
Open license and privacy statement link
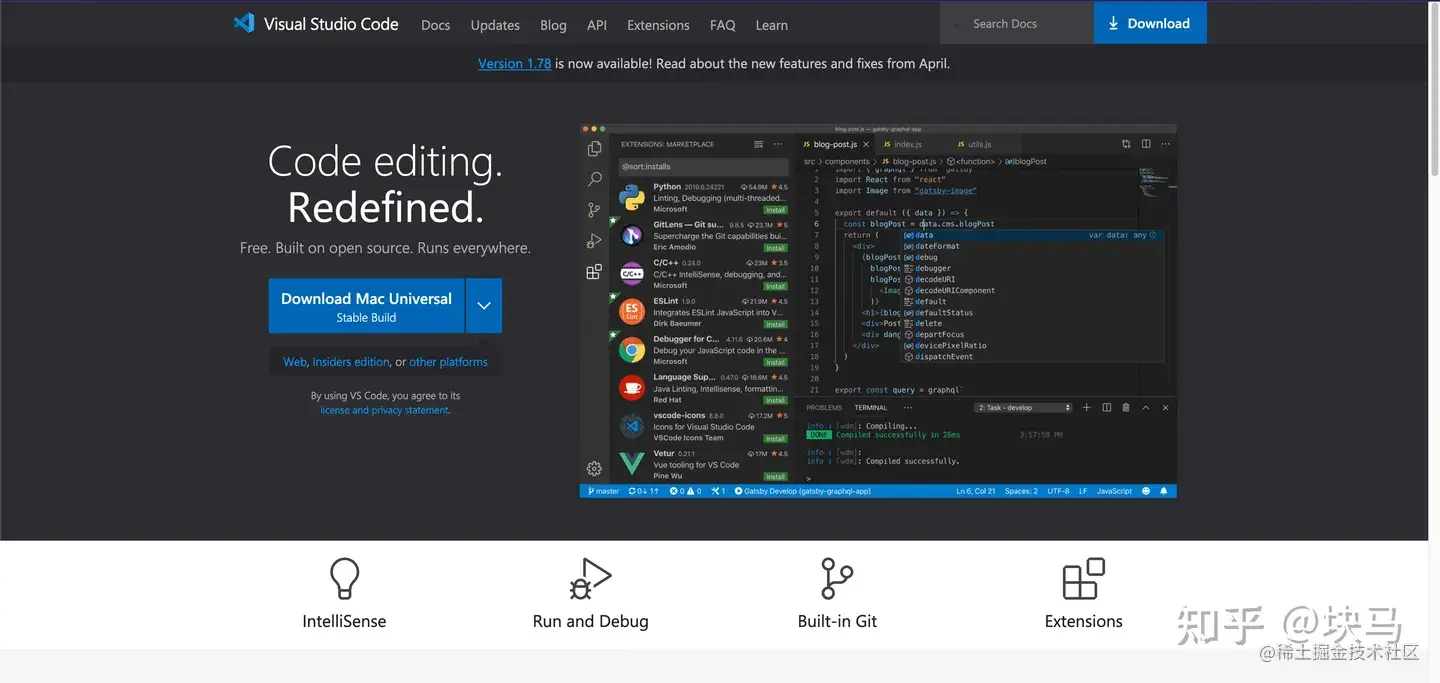385,410
